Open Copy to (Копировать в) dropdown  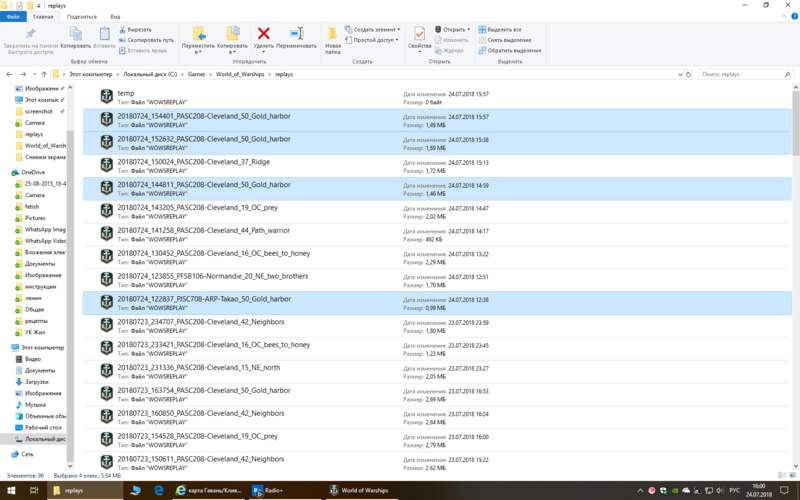(x=232, y=39)
